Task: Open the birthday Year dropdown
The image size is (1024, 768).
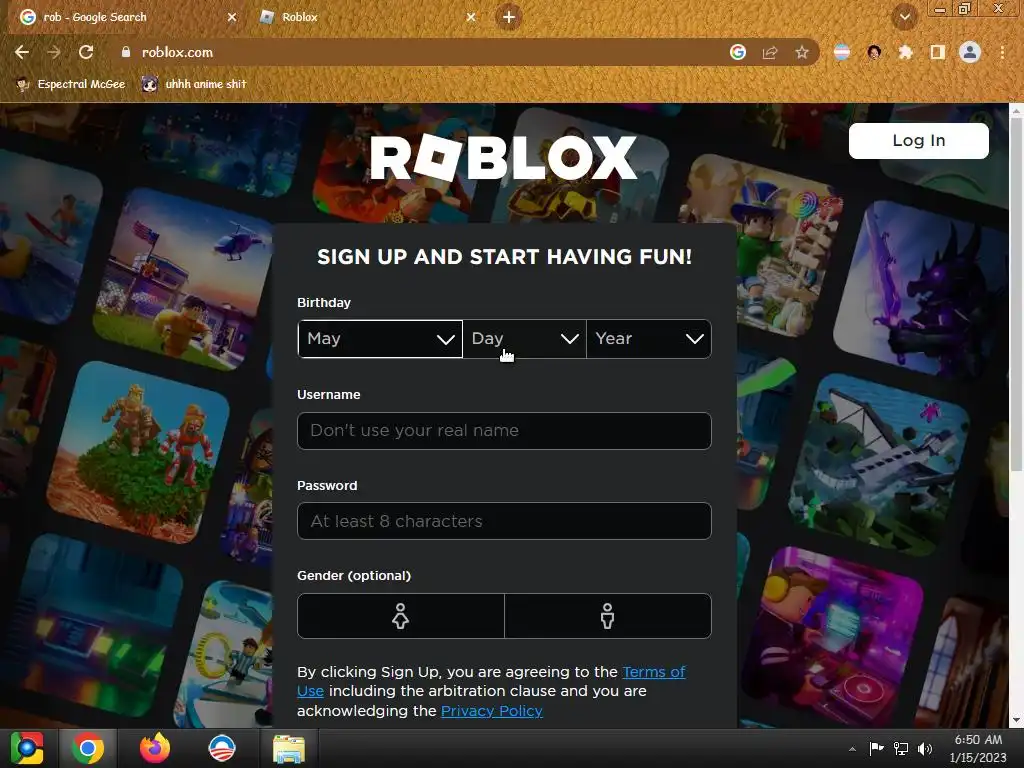Action: pyautogui.click(x=648, y=338)
